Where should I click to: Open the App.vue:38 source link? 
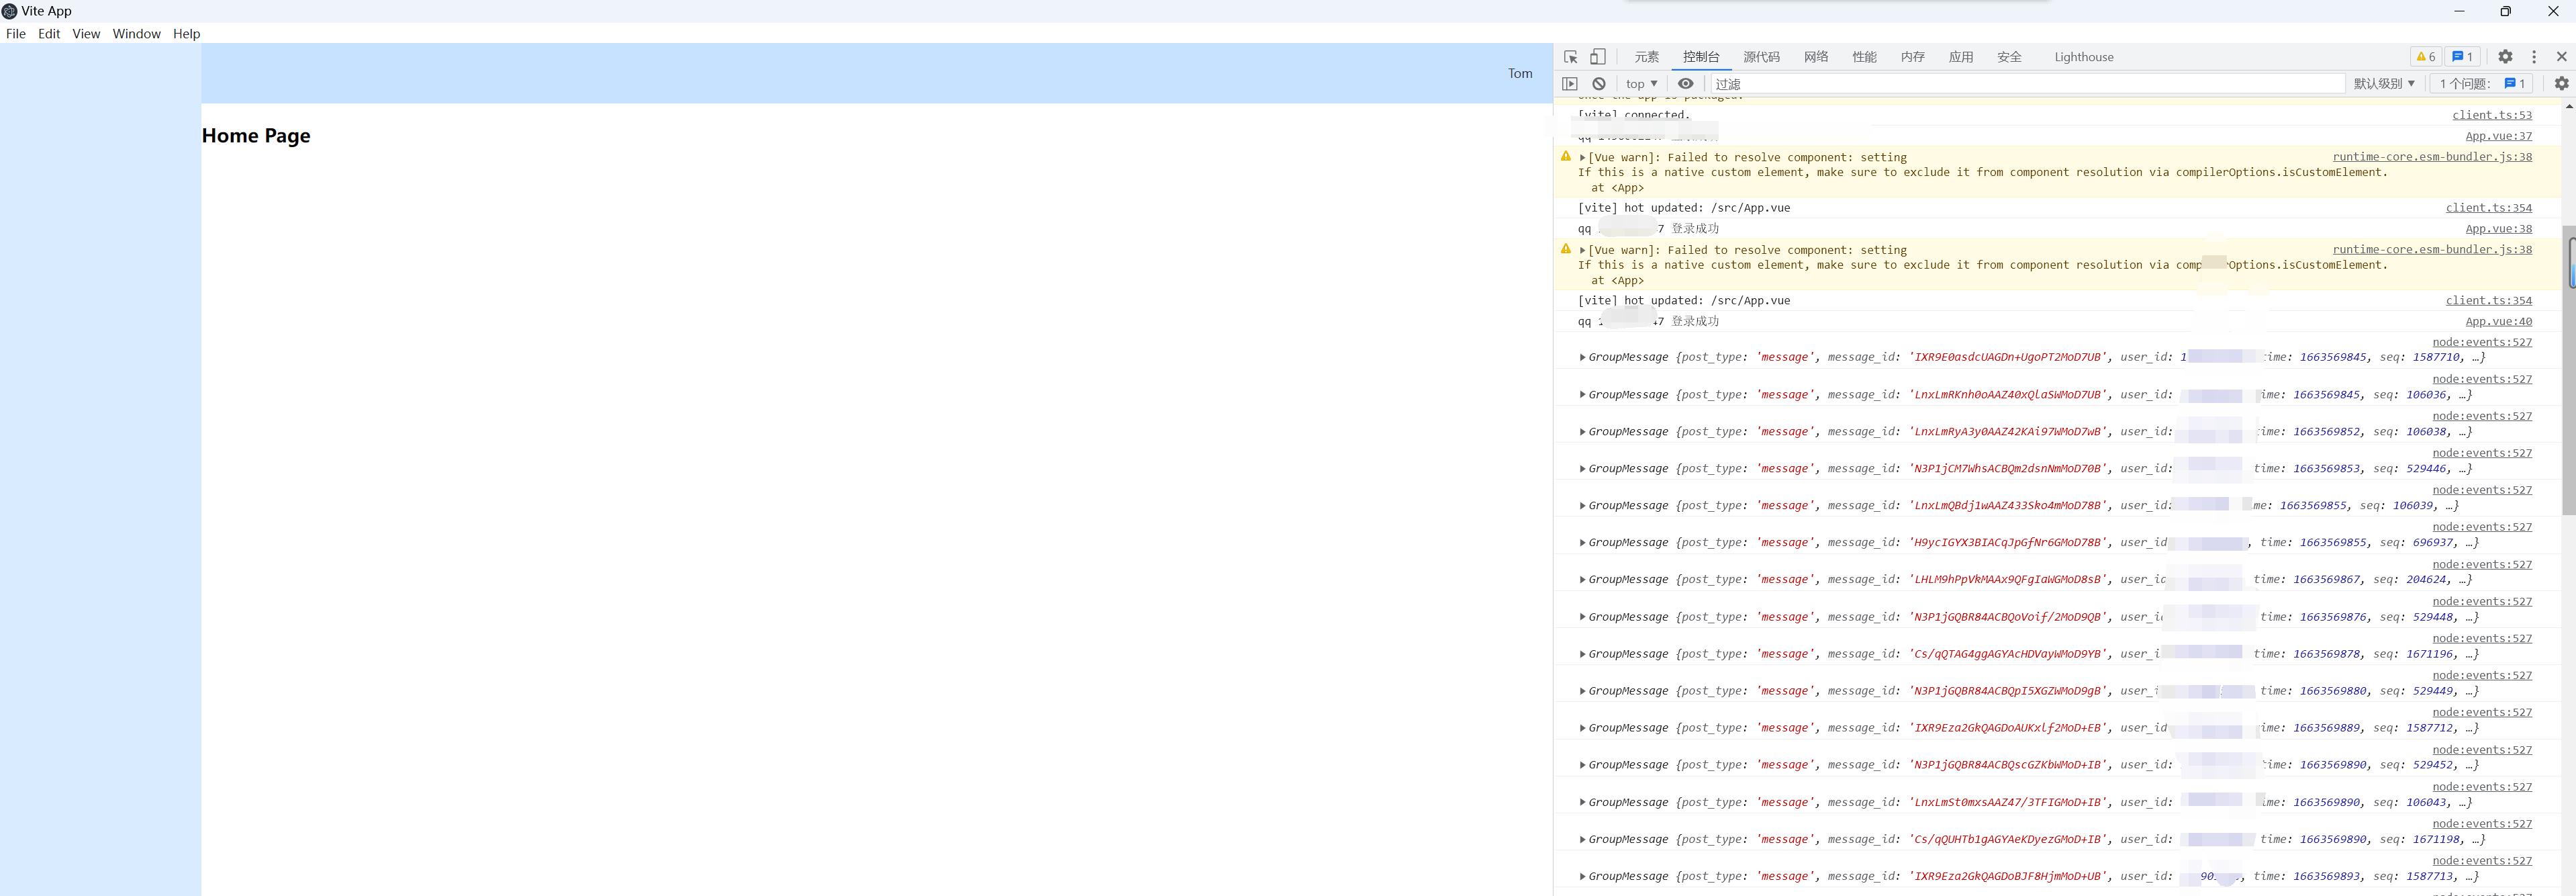pos(2498,228)
